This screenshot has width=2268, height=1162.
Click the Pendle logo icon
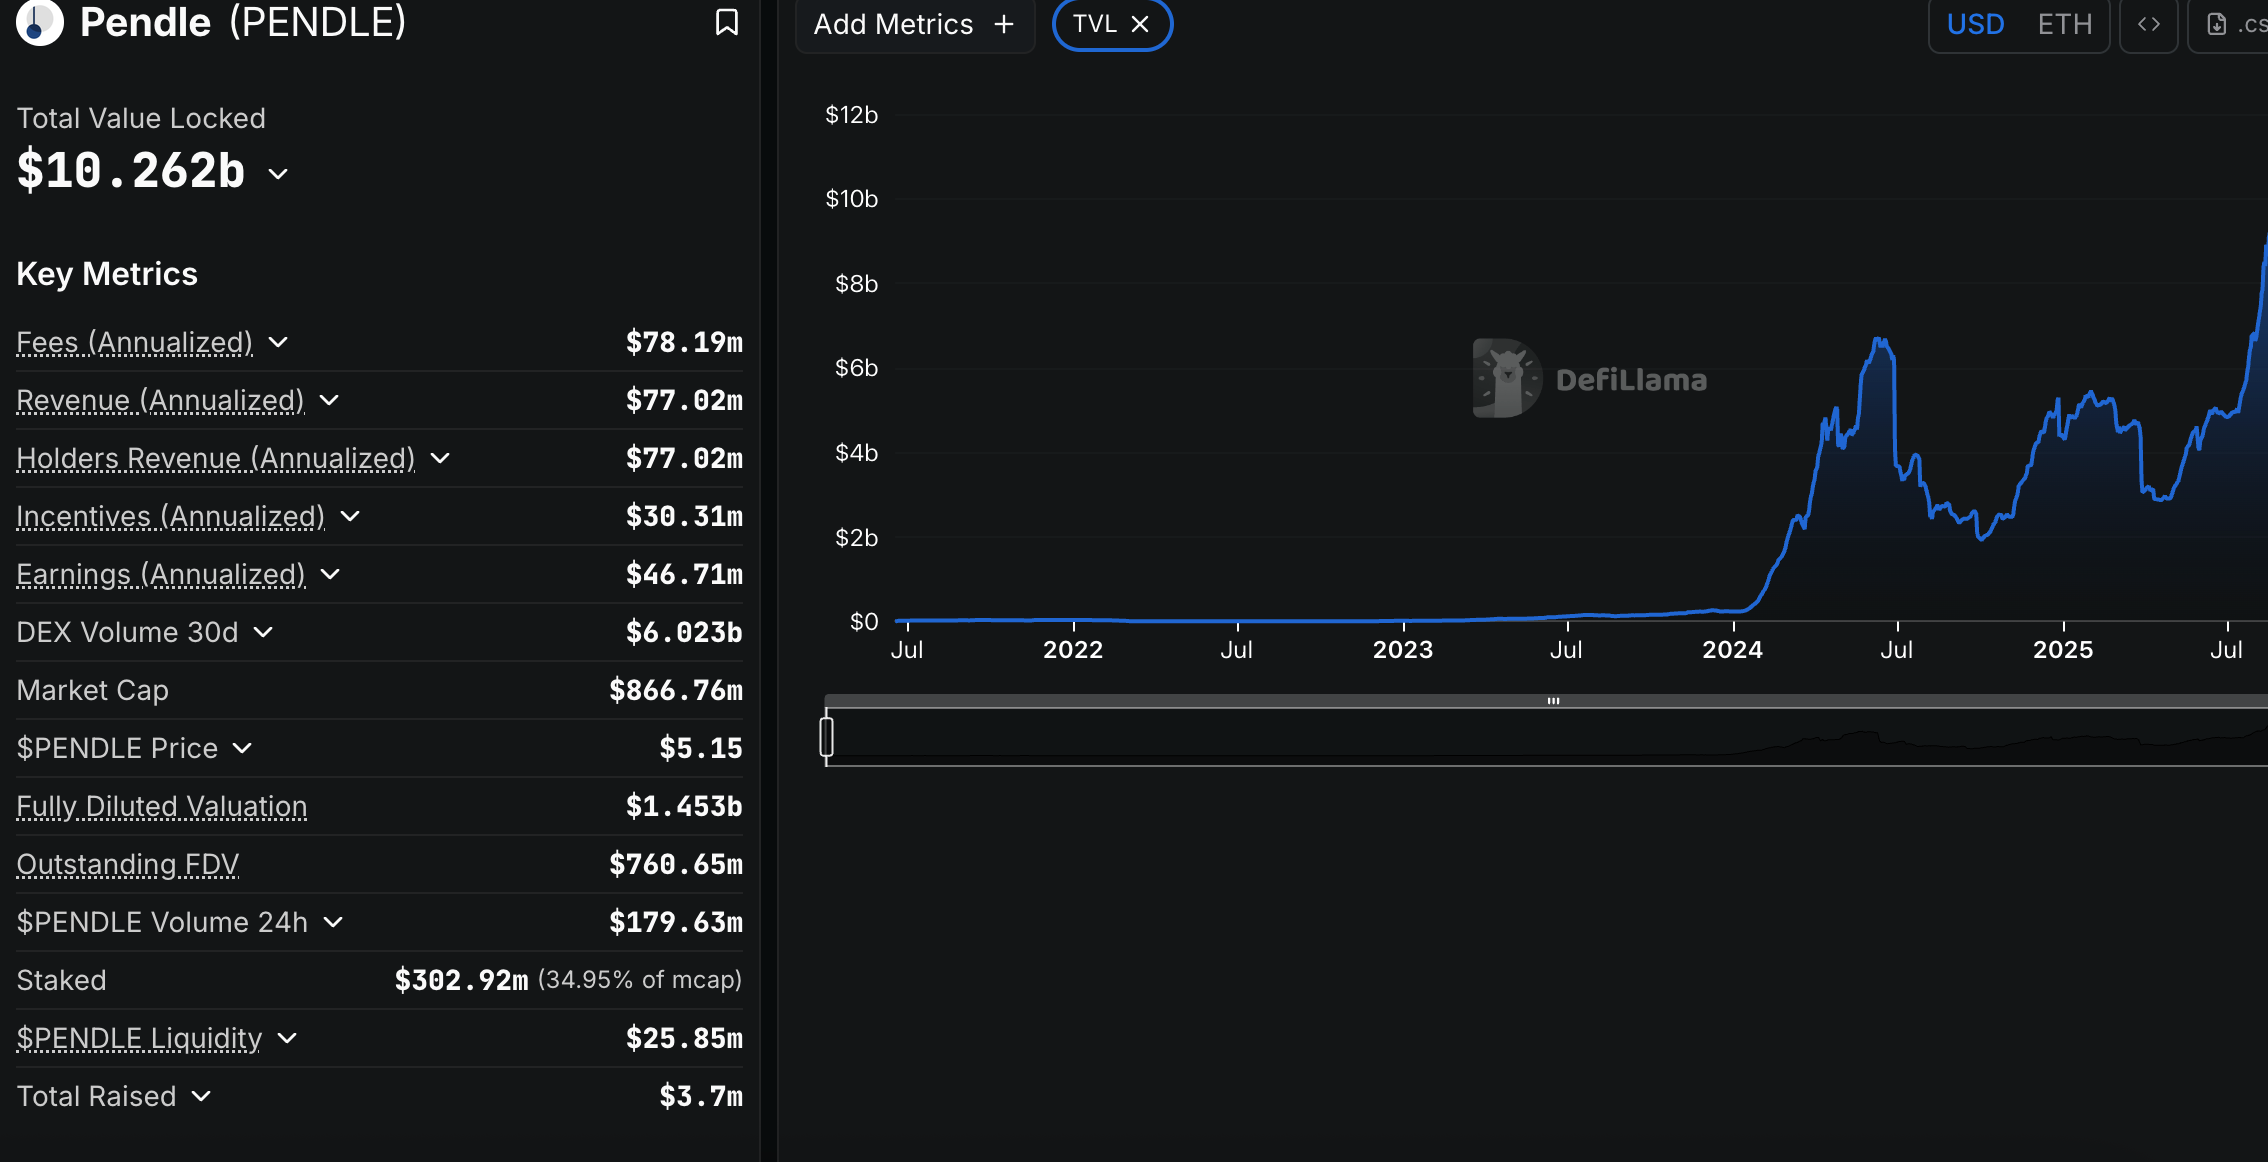[40, 22]
